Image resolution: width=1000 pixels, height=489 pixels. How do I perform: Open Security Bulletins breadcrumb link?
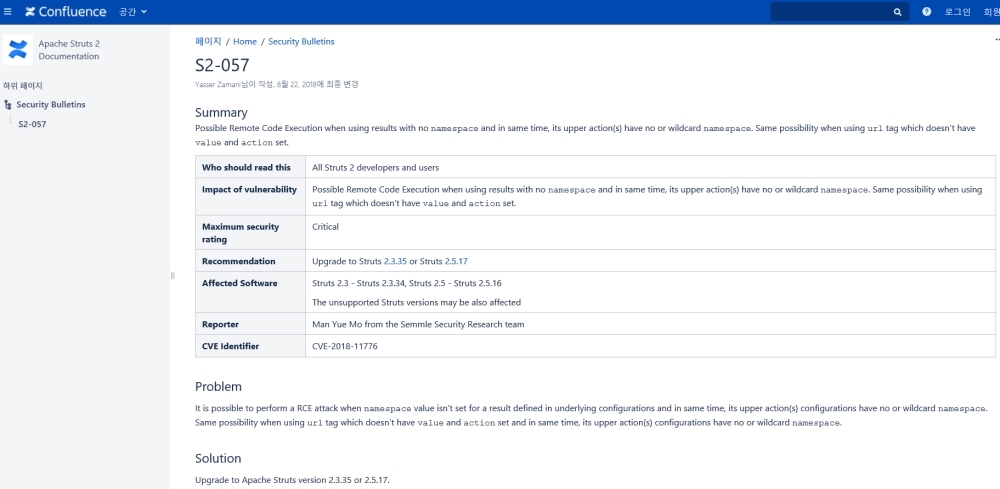tap(301, 41)
